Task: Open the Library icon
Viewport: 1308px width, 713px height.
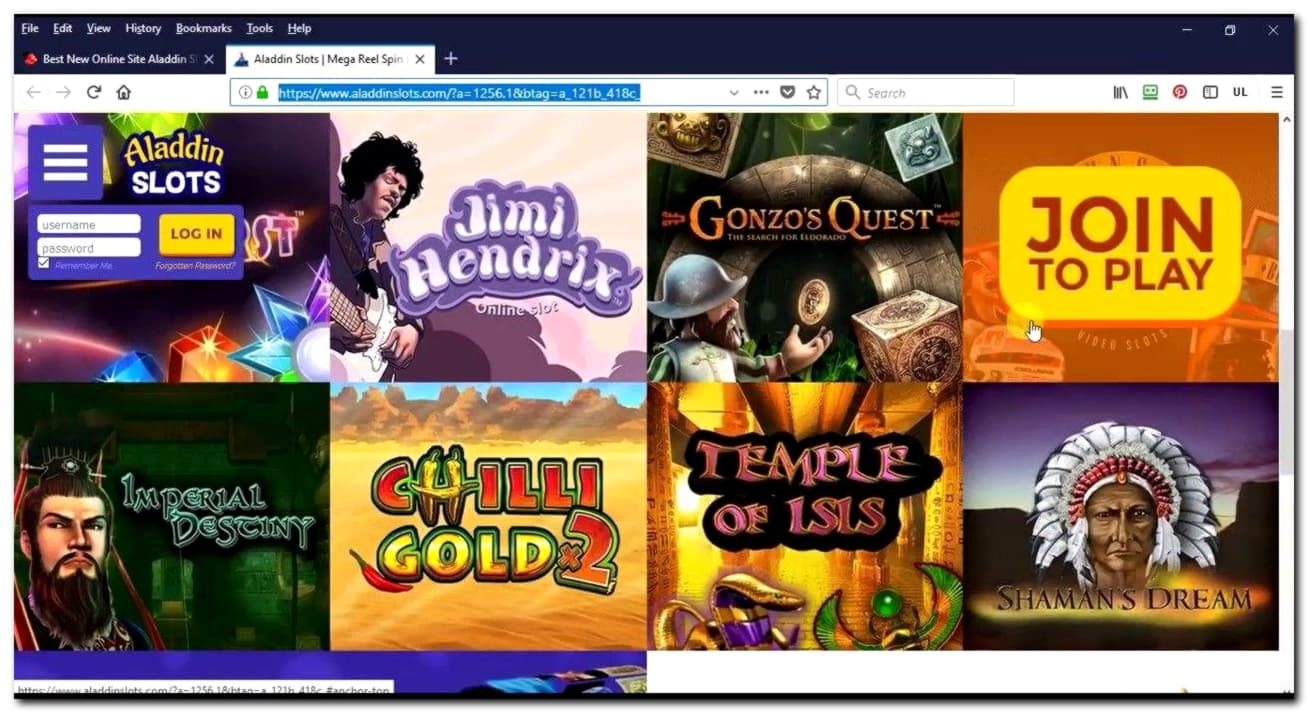Action: tap(1121, 92)
